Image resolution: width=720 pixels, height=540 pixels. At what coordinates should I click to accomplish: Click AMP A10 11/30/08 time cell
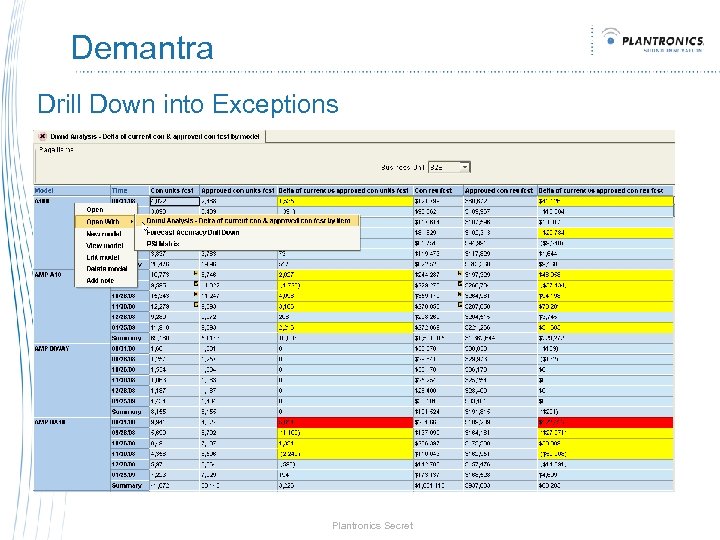(x=130, y=306)
